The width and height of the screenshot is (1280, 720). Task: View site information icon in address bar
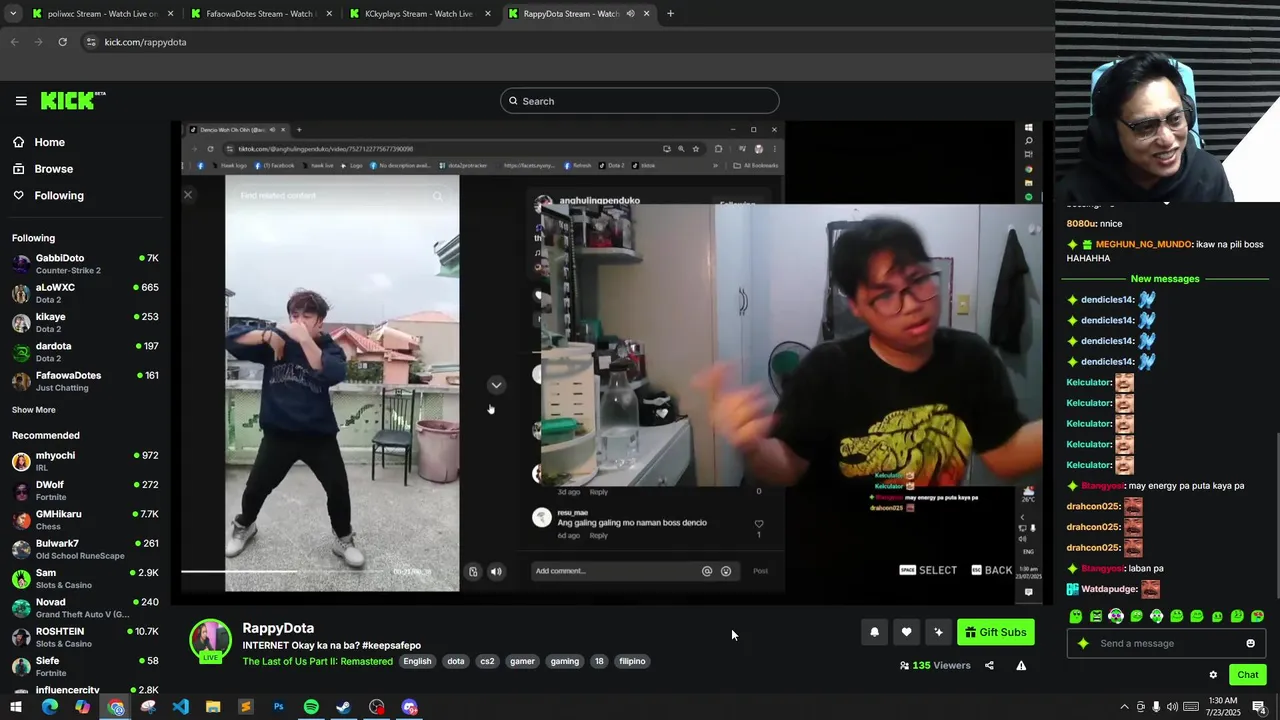click(91, 42)
